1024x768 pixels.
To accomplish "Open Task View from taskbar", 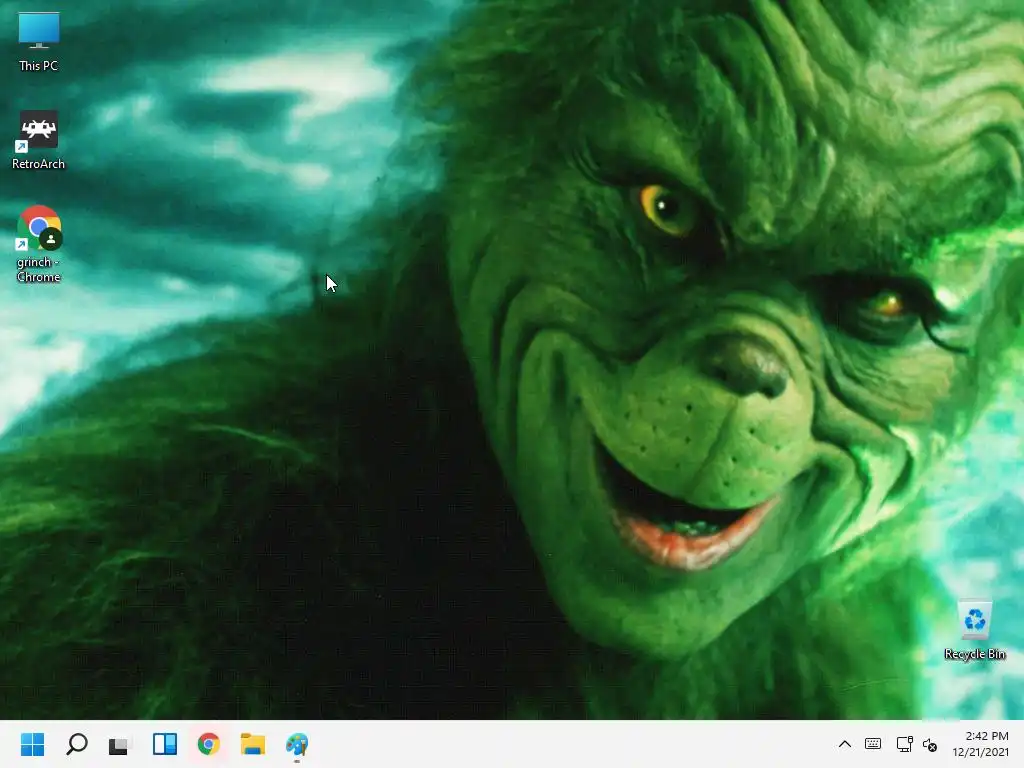I will pos(120,744).
